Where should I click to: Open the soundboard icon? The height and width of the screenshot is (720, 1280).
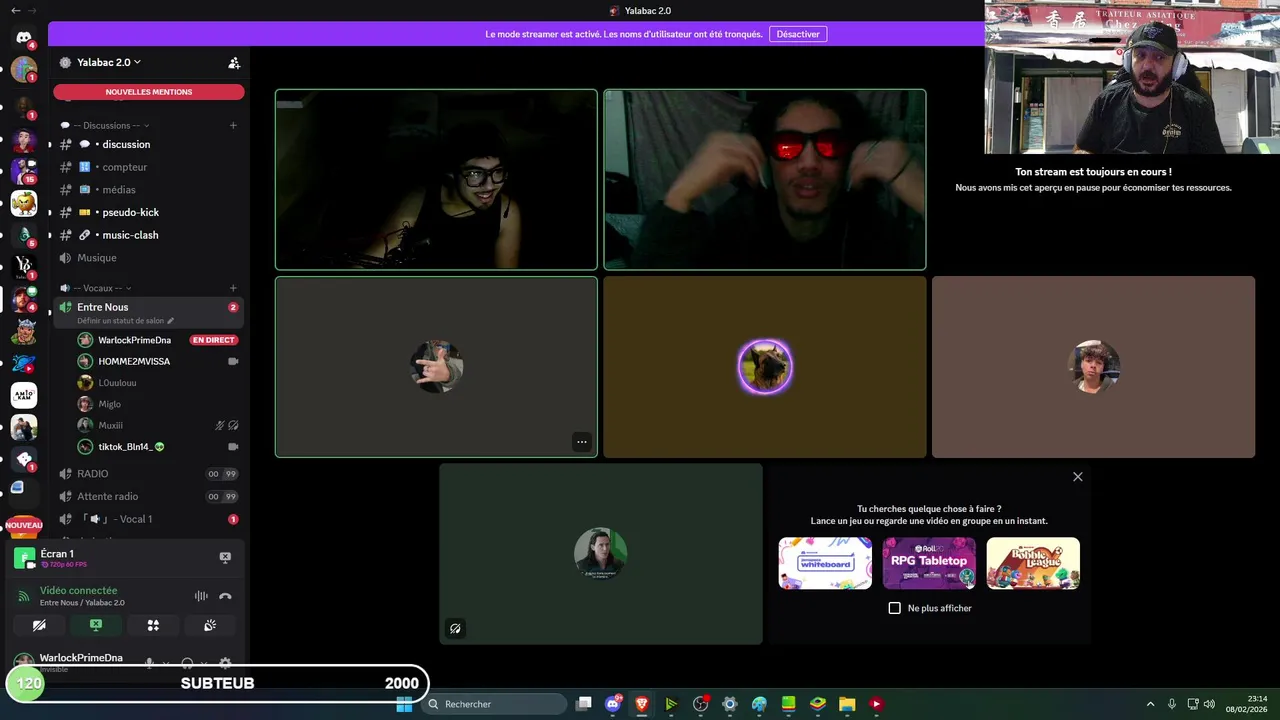coord(210,625)
